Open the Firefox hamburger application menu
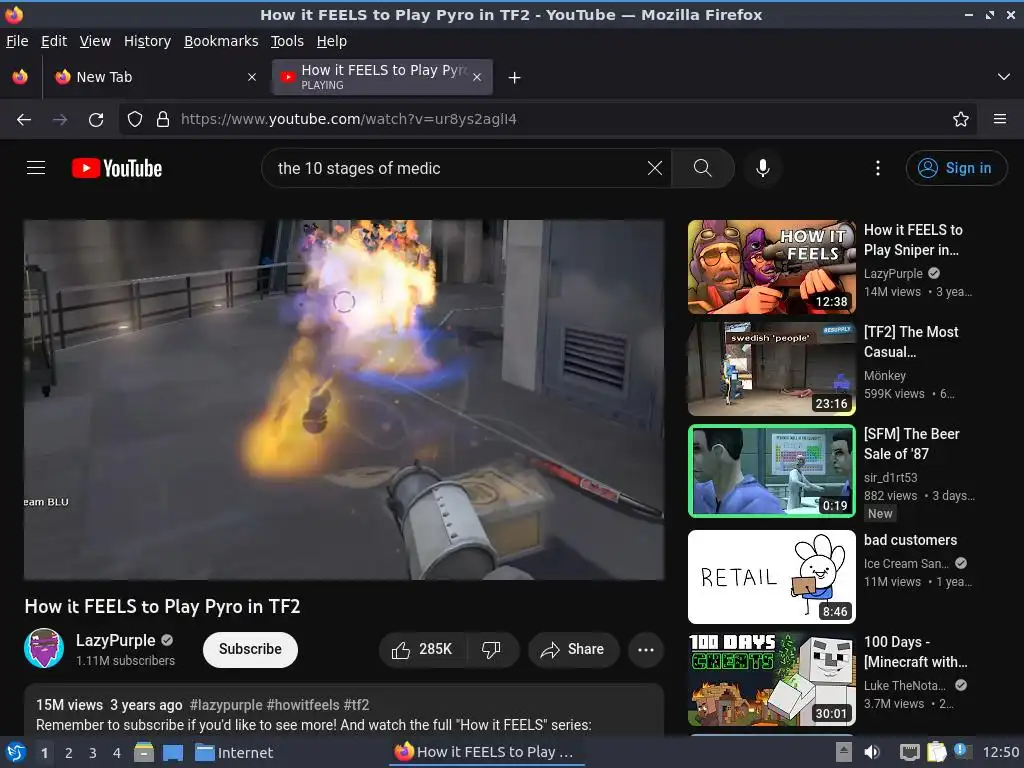The width and height of the screenshot is (1024, 768). coord(1000,119)
